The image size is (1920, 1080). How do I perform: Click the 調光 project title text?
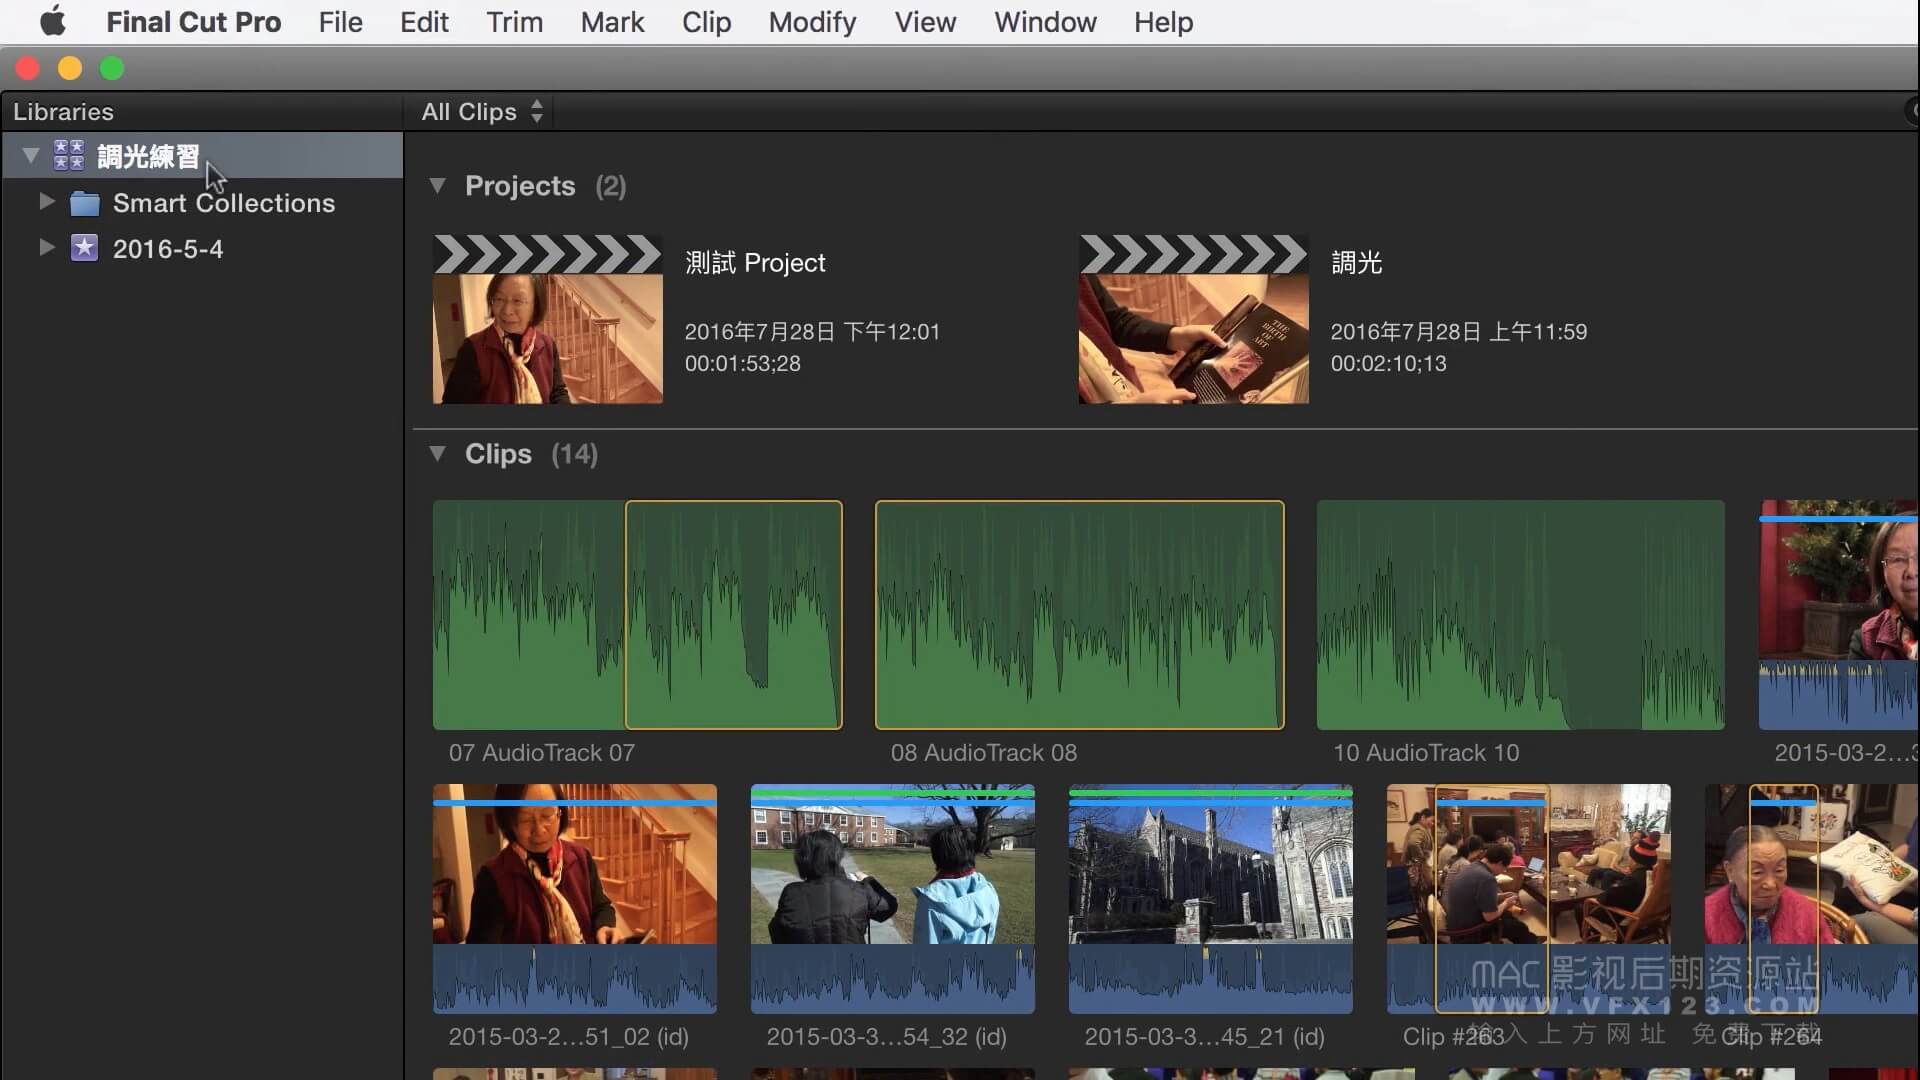coord(1356,263)
